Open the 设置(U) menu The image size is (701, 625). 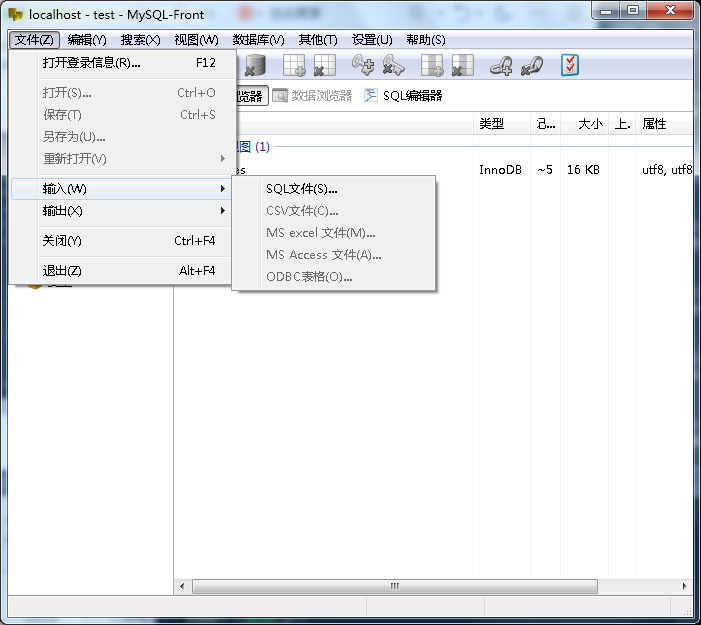(372, 40)
